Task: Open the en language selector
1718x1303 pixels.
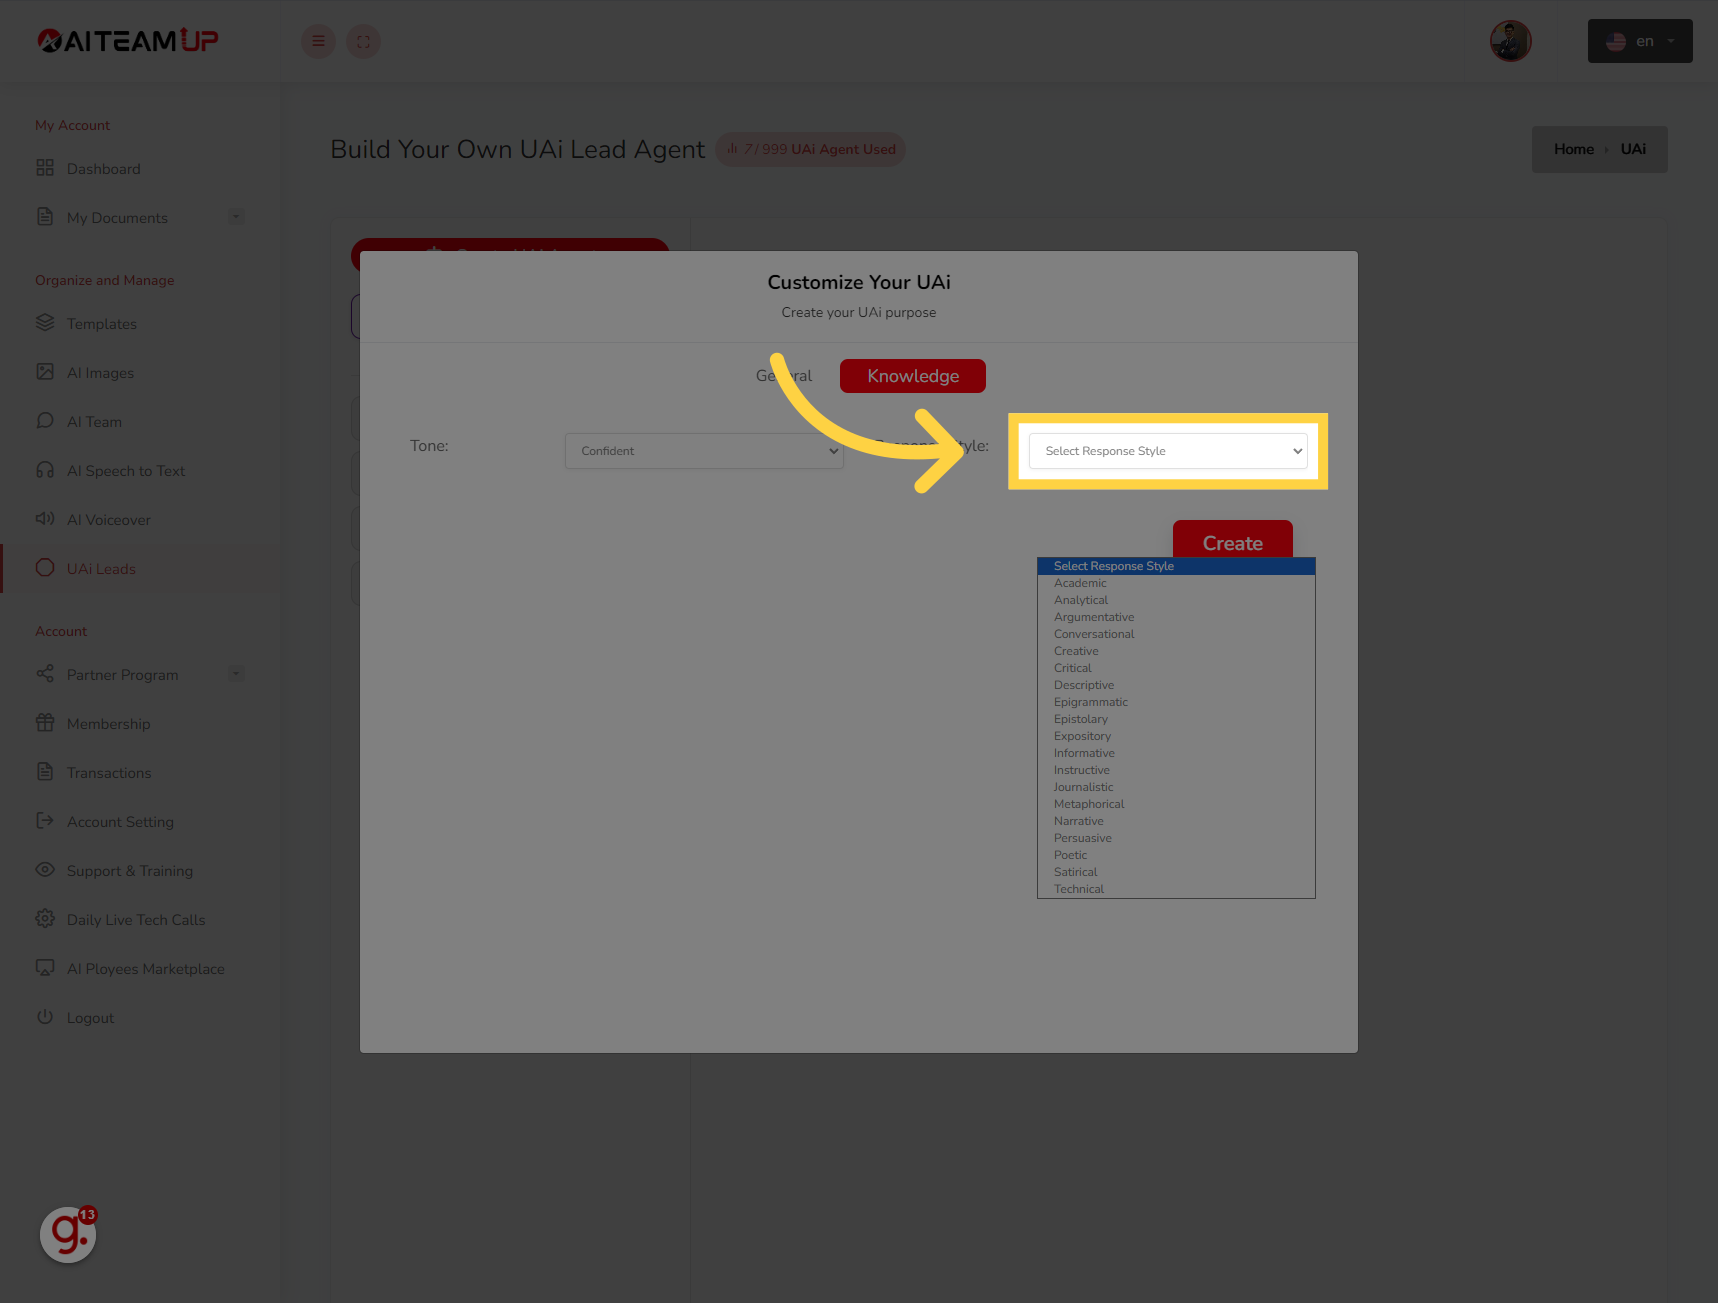Action: pos(1639,41)
